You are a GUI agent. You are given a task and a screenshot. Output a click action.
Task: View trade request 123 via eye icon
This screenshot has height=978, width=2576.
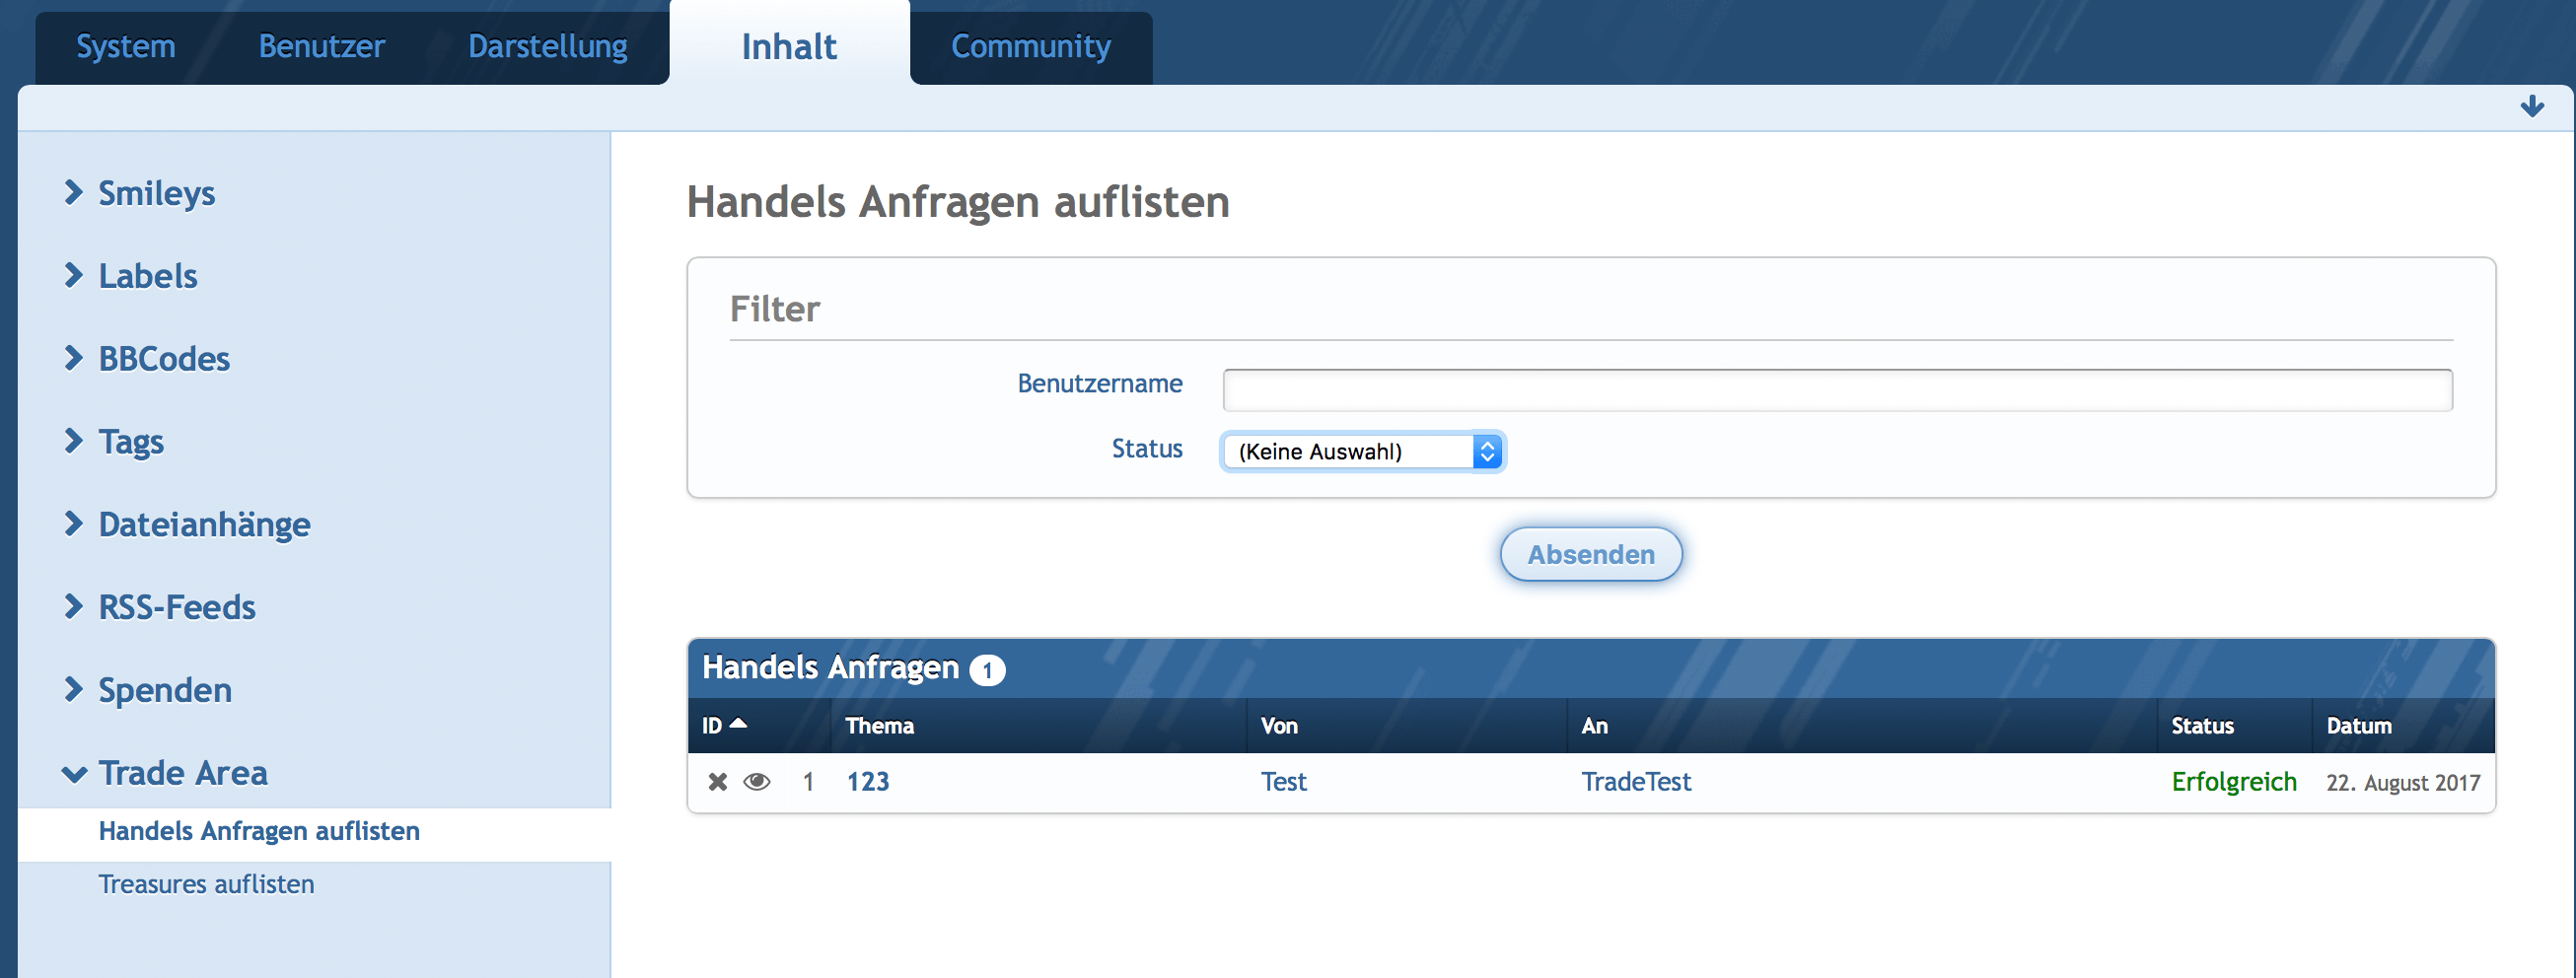757,782
